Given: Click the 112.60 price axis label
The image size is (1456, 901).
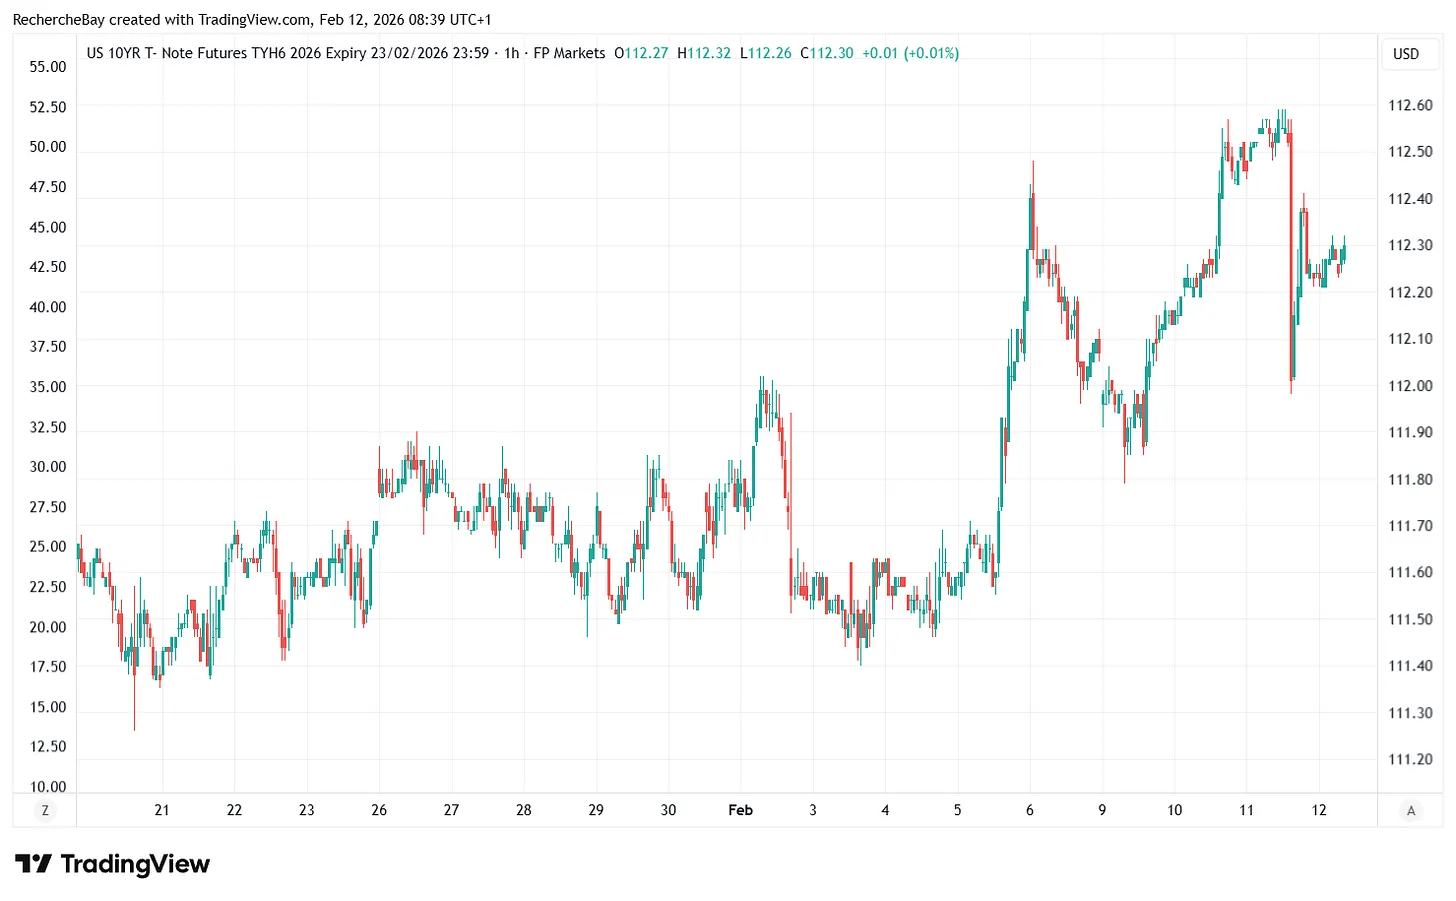Looking at the screenshot, I should point(1411,105).
